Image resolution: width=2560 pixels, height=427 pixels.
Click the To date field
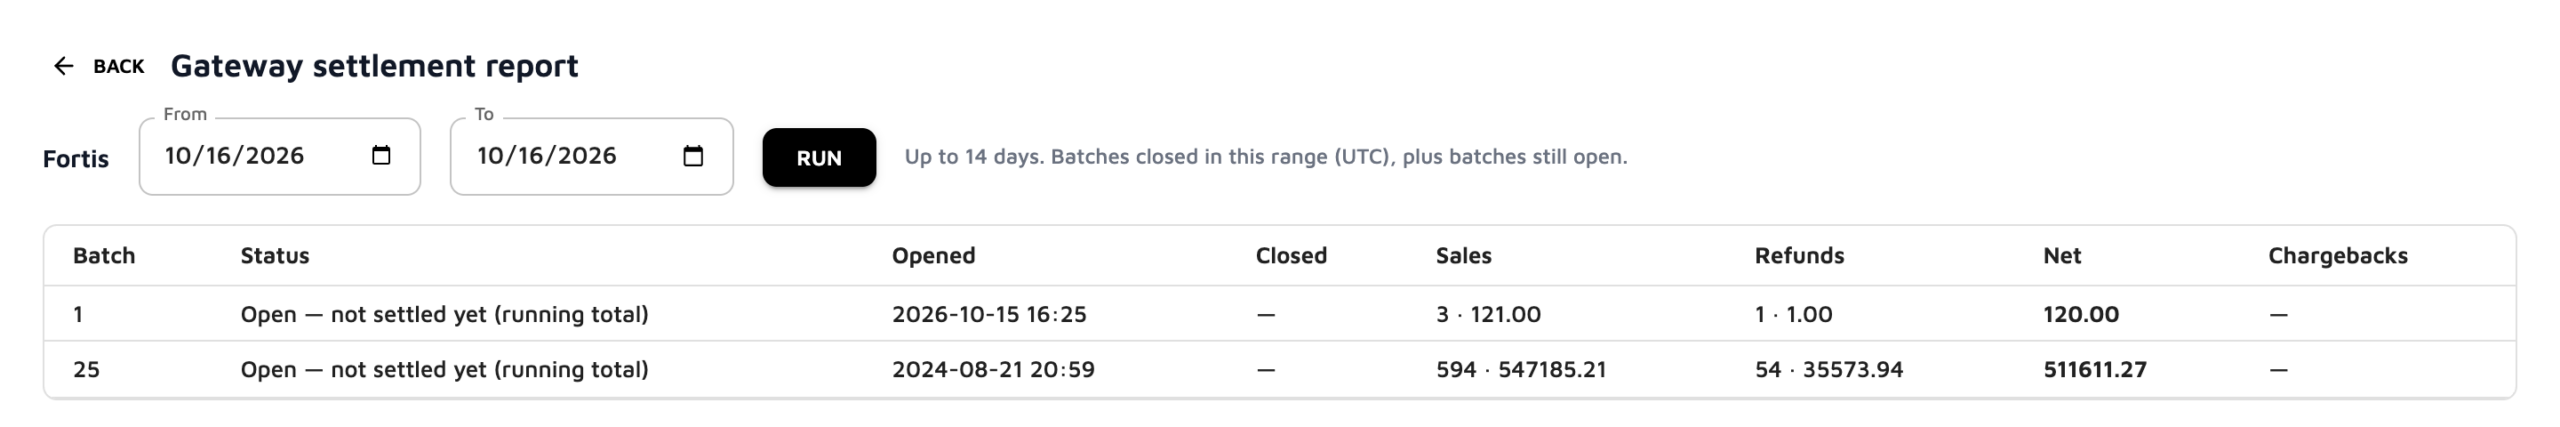[592, 156]
